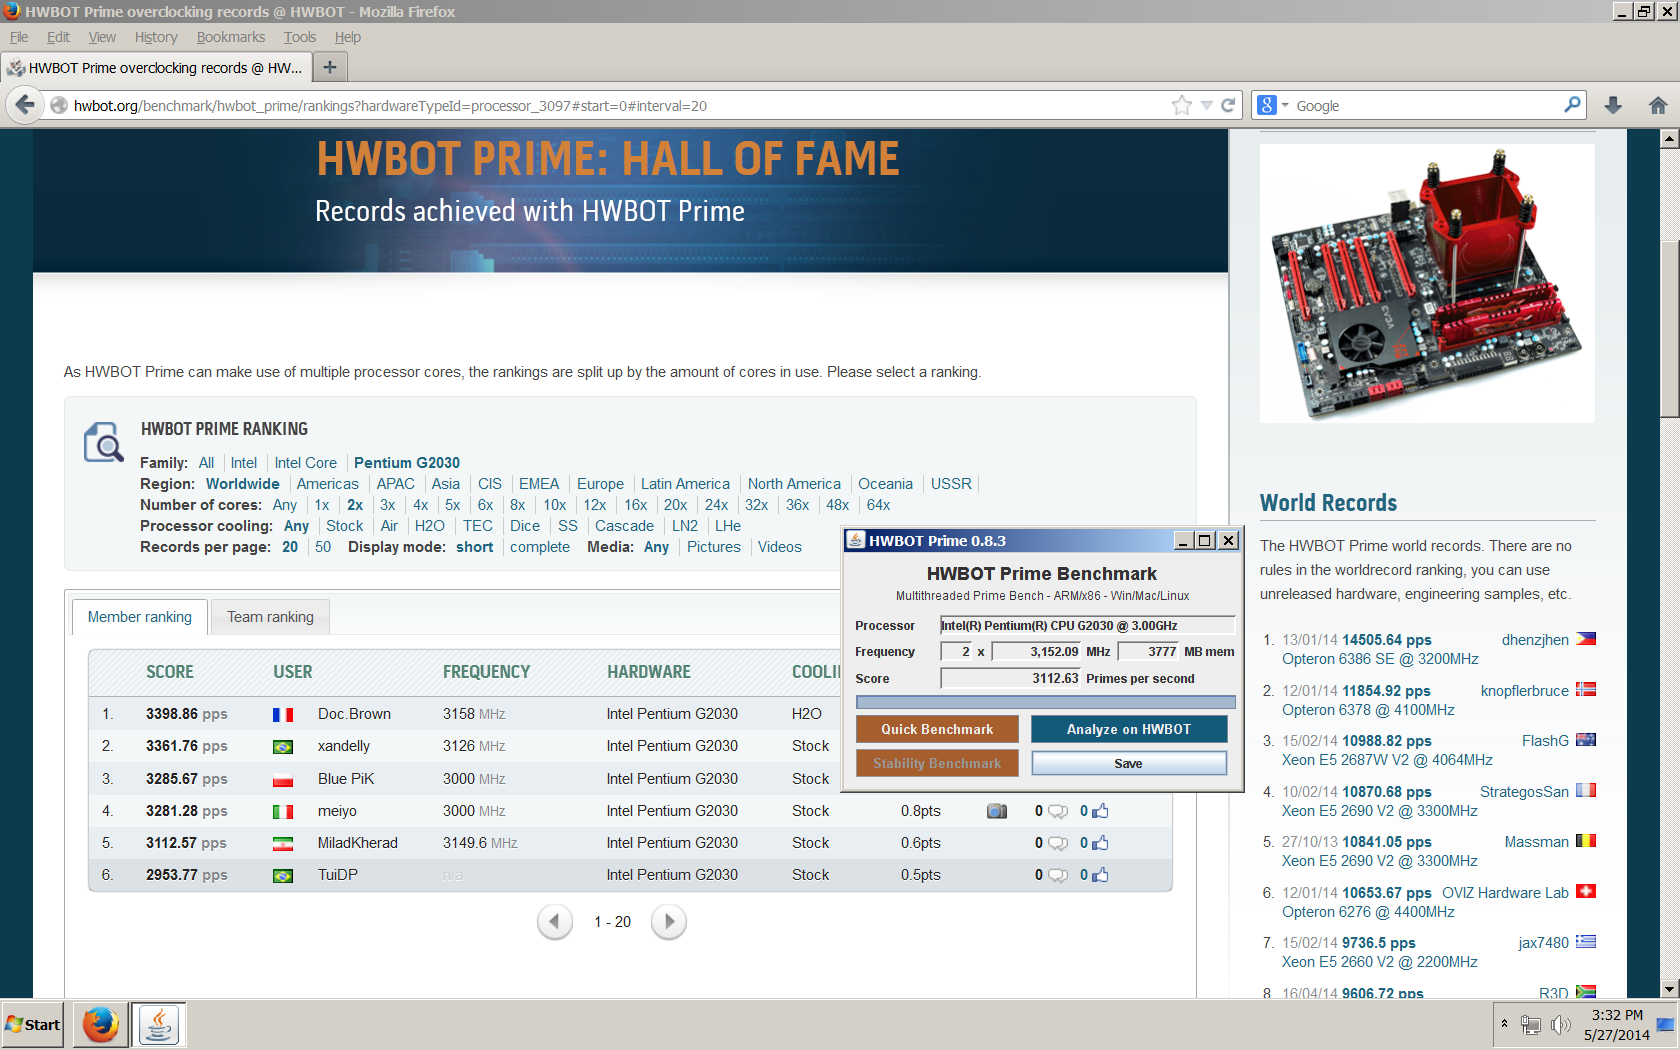Click the page scrollbar down arrow
Image resolution: width=1680 pixels, height=1050 pixels.
(x=1669, y=989)
